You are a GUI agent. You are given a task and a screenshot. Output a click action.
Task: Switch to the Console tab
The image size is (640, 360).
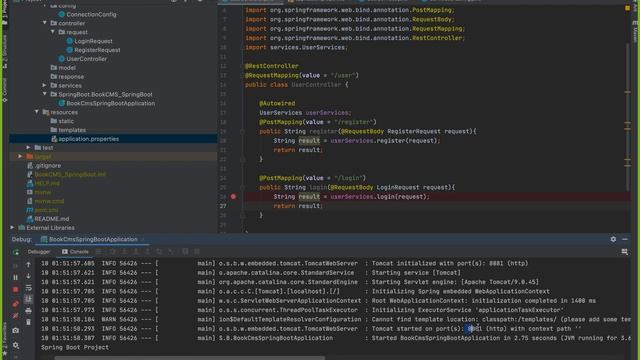[x=75, y=252]
